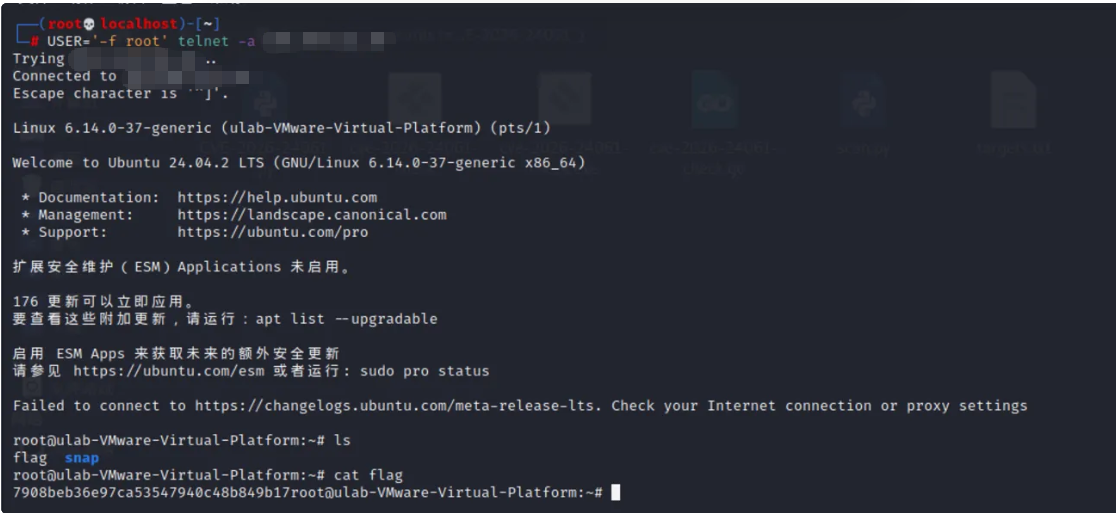Open the ubuntu.com/pro support link
Image resolution: width=1116 pixels, height=513 pixels.
(x=273, y=233)
